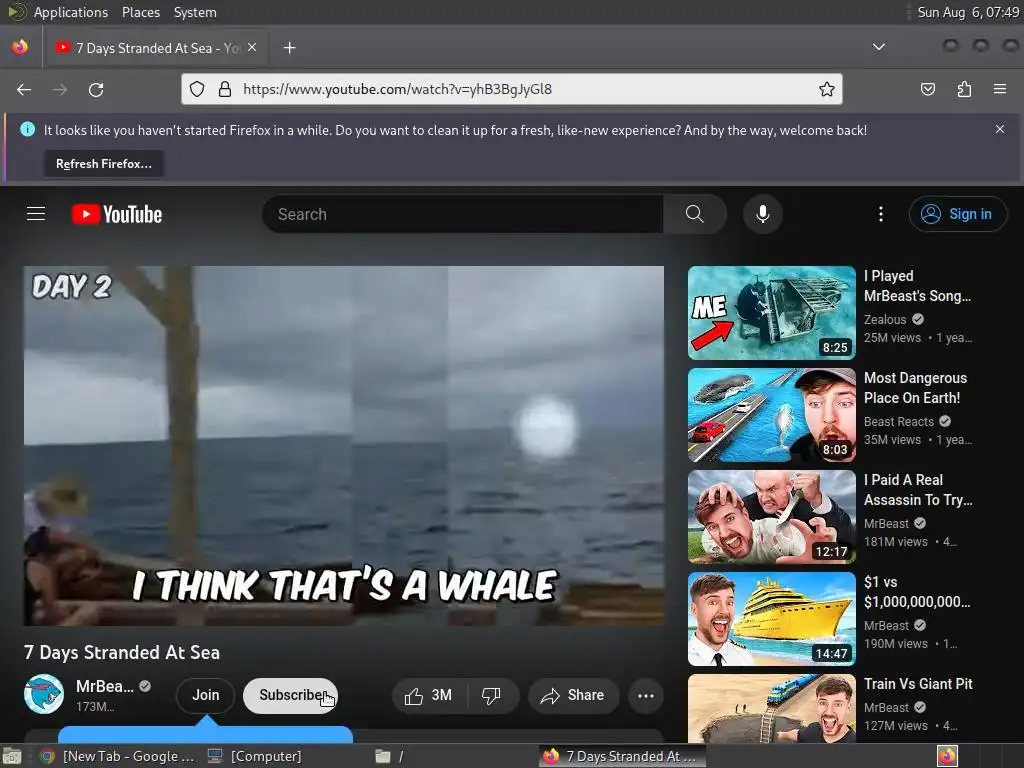Click the Zealous channel name
The width and height of the screenshot is (1024, 768).
(885, 319)
